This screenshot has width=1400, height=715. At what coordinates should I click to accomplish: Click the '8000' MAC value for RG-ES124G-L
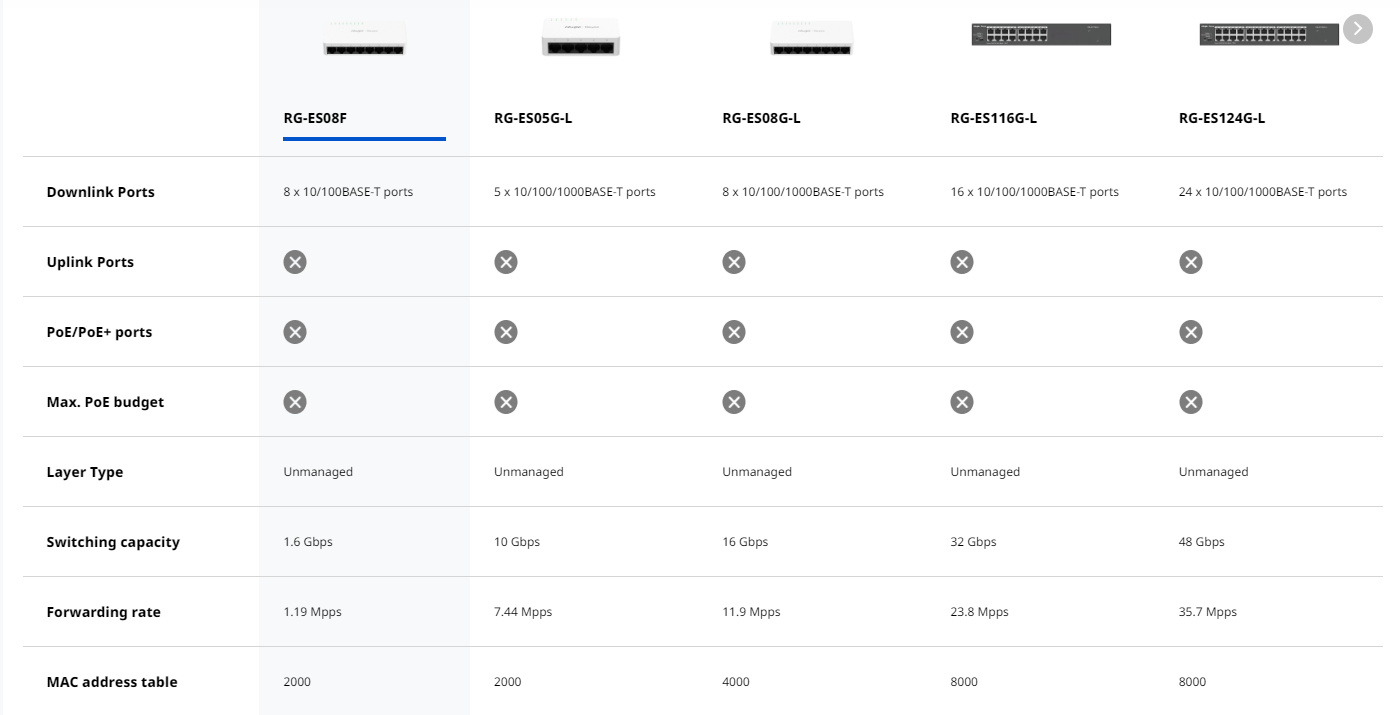click(1193, 682)
